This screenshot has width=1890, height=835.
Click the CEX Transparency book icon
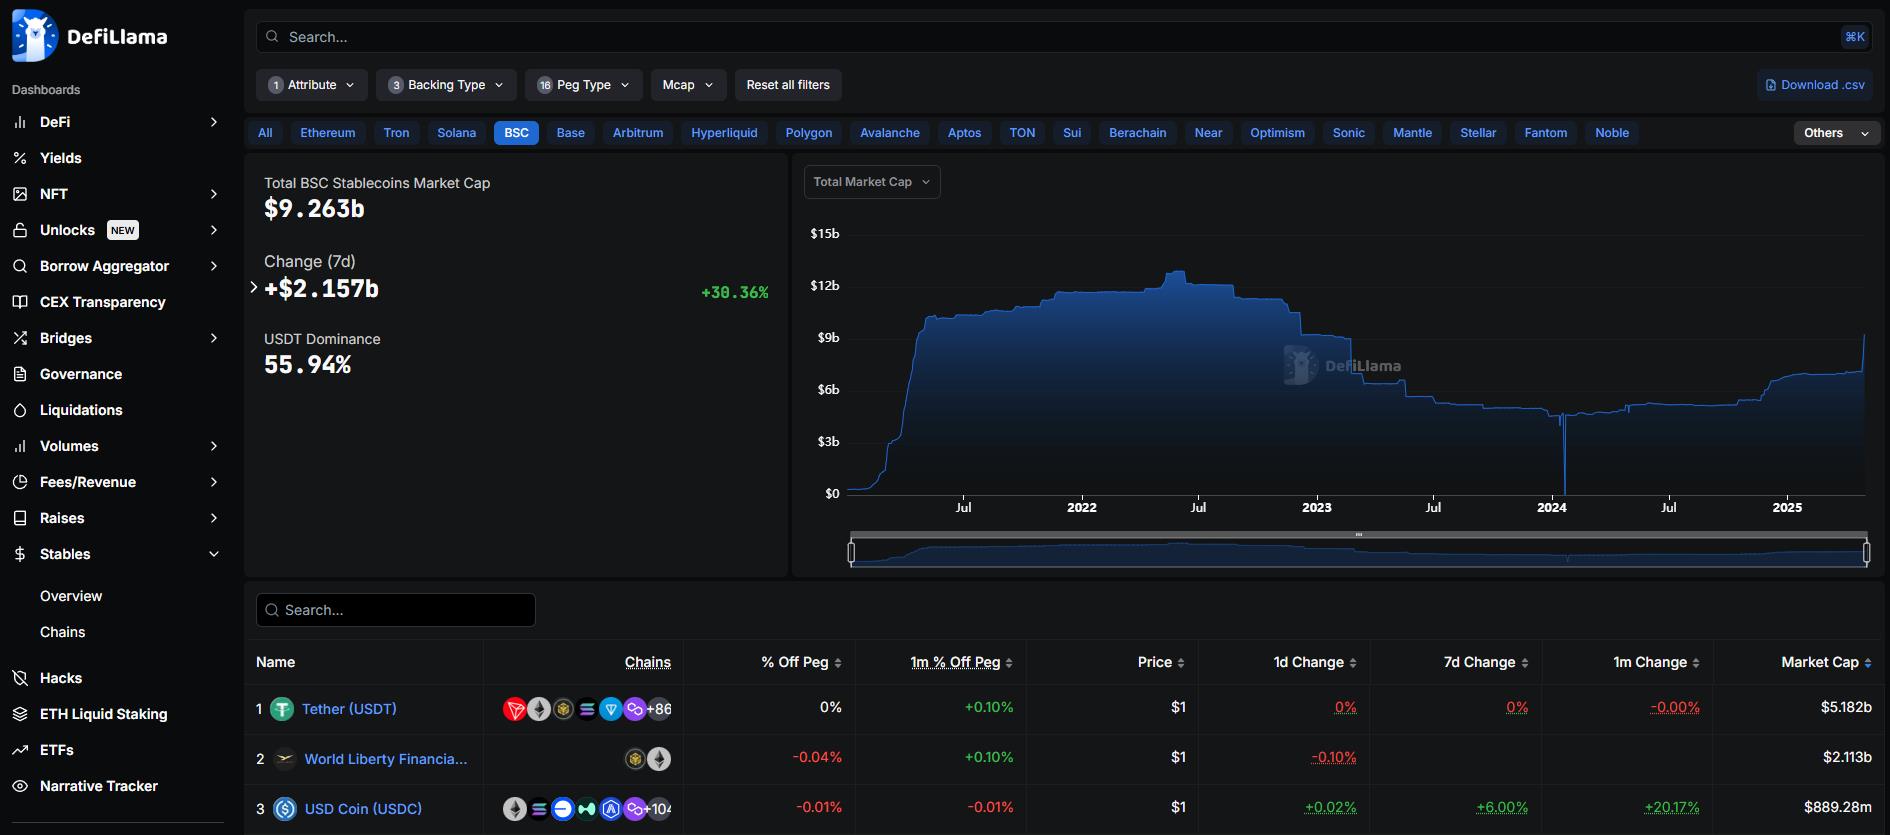coord(20,302)
